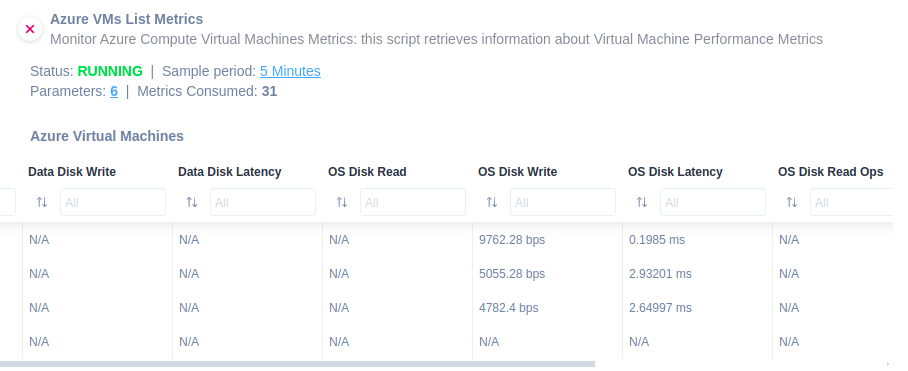Screen dimensions: 908x371
Task: Click the RUNNING status text
Action: 110,71
